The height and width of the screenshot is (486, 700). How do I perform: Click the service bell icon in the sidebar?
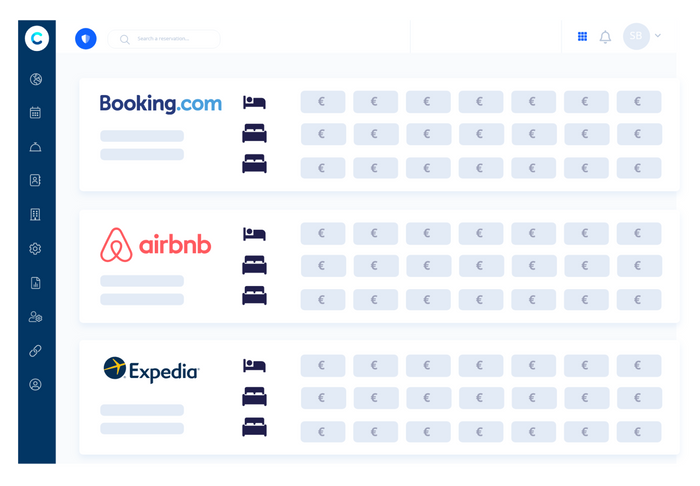[x=36, y=147]
